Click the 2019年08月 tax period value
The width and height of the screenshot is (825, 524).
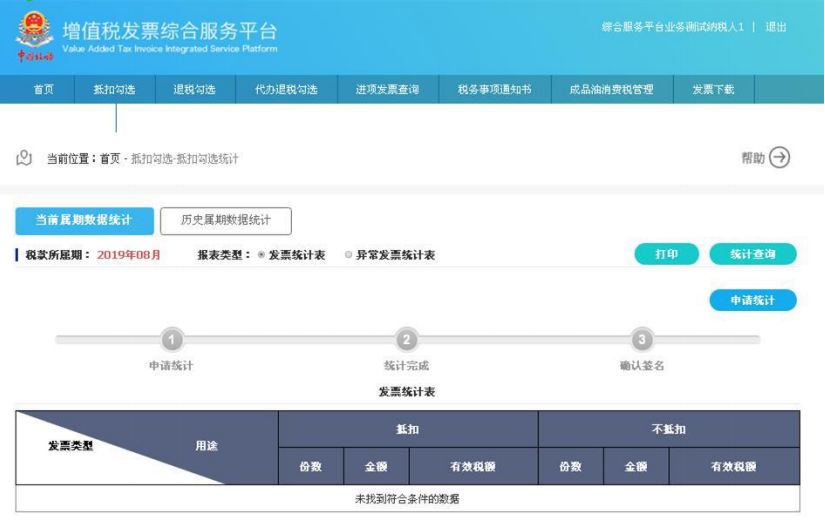coord(129,255)
